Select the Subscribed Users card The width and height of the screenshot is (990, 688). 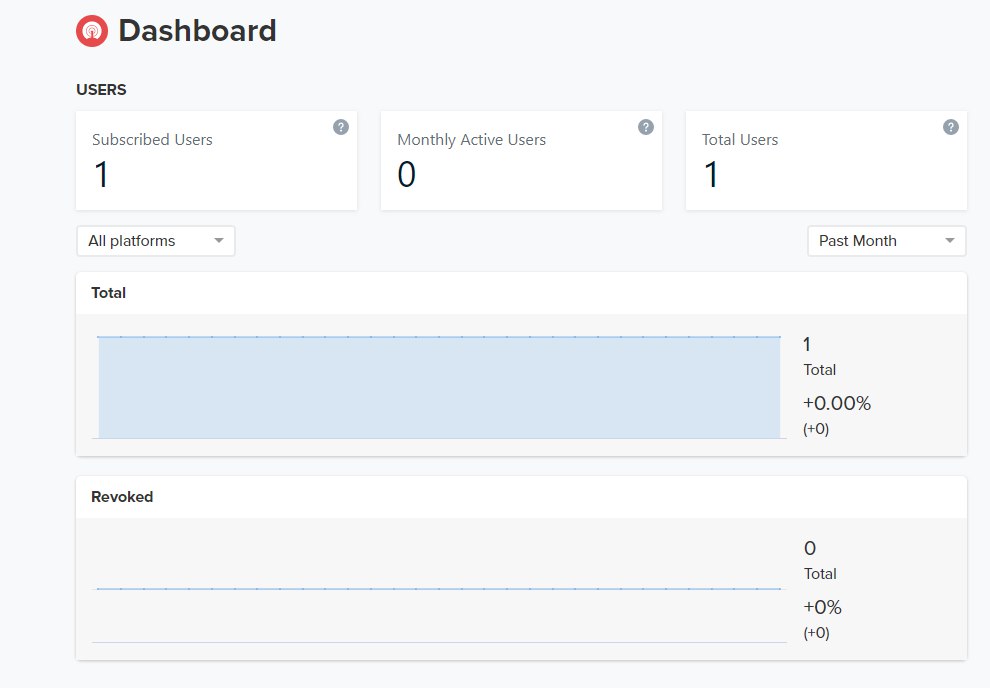point(217,160)
